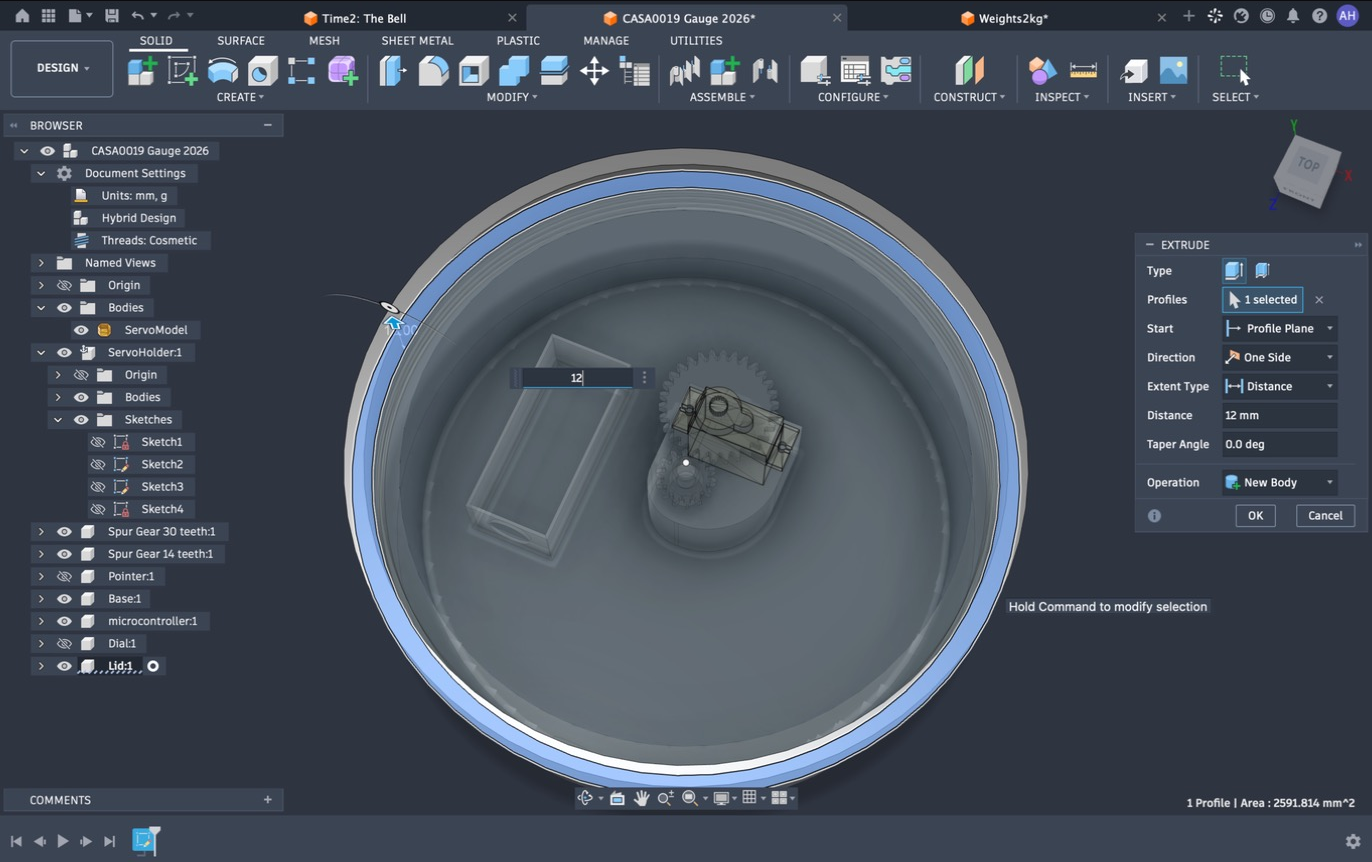Click the Fillet tool icon
The image size is (1372, 862).
click(433, 71)
